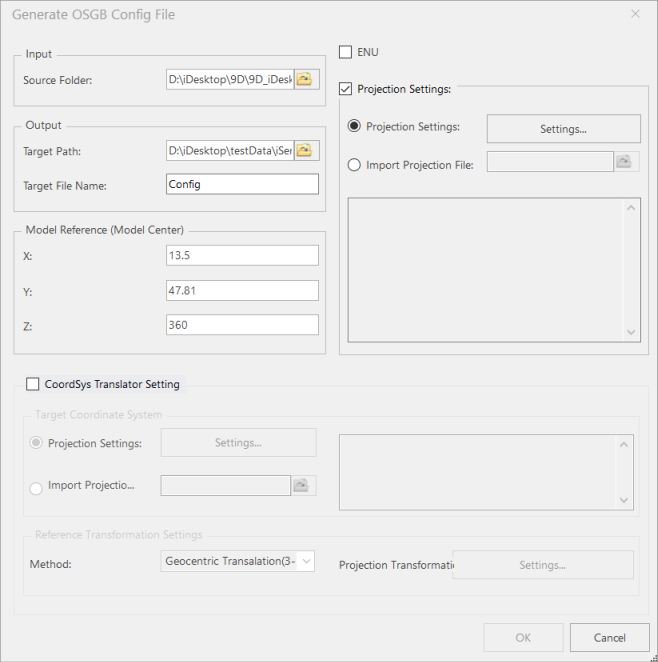Viewport: 658px width, 662px height.
Task: Click the Source Folder browse folder icon
Action: click(x=306, y=79)
